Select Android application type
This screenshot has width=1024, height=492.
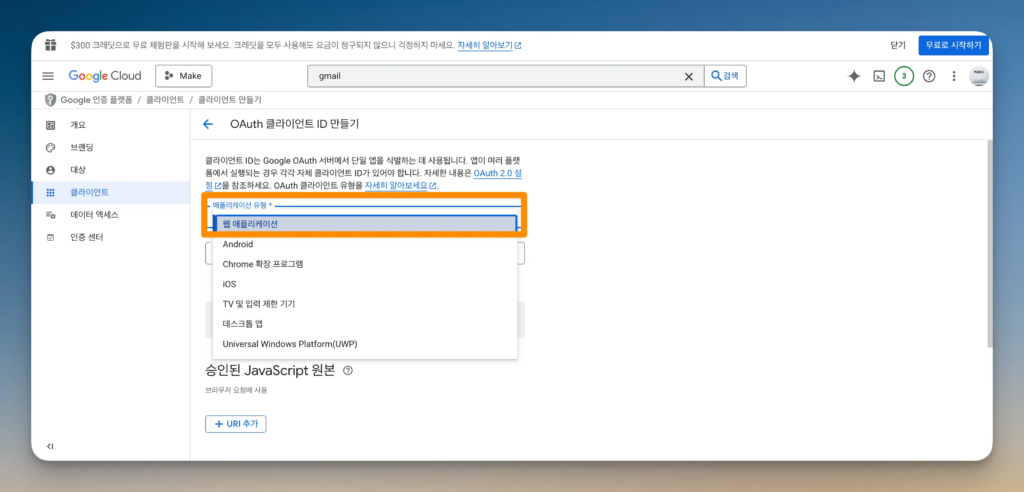point(365,244)
